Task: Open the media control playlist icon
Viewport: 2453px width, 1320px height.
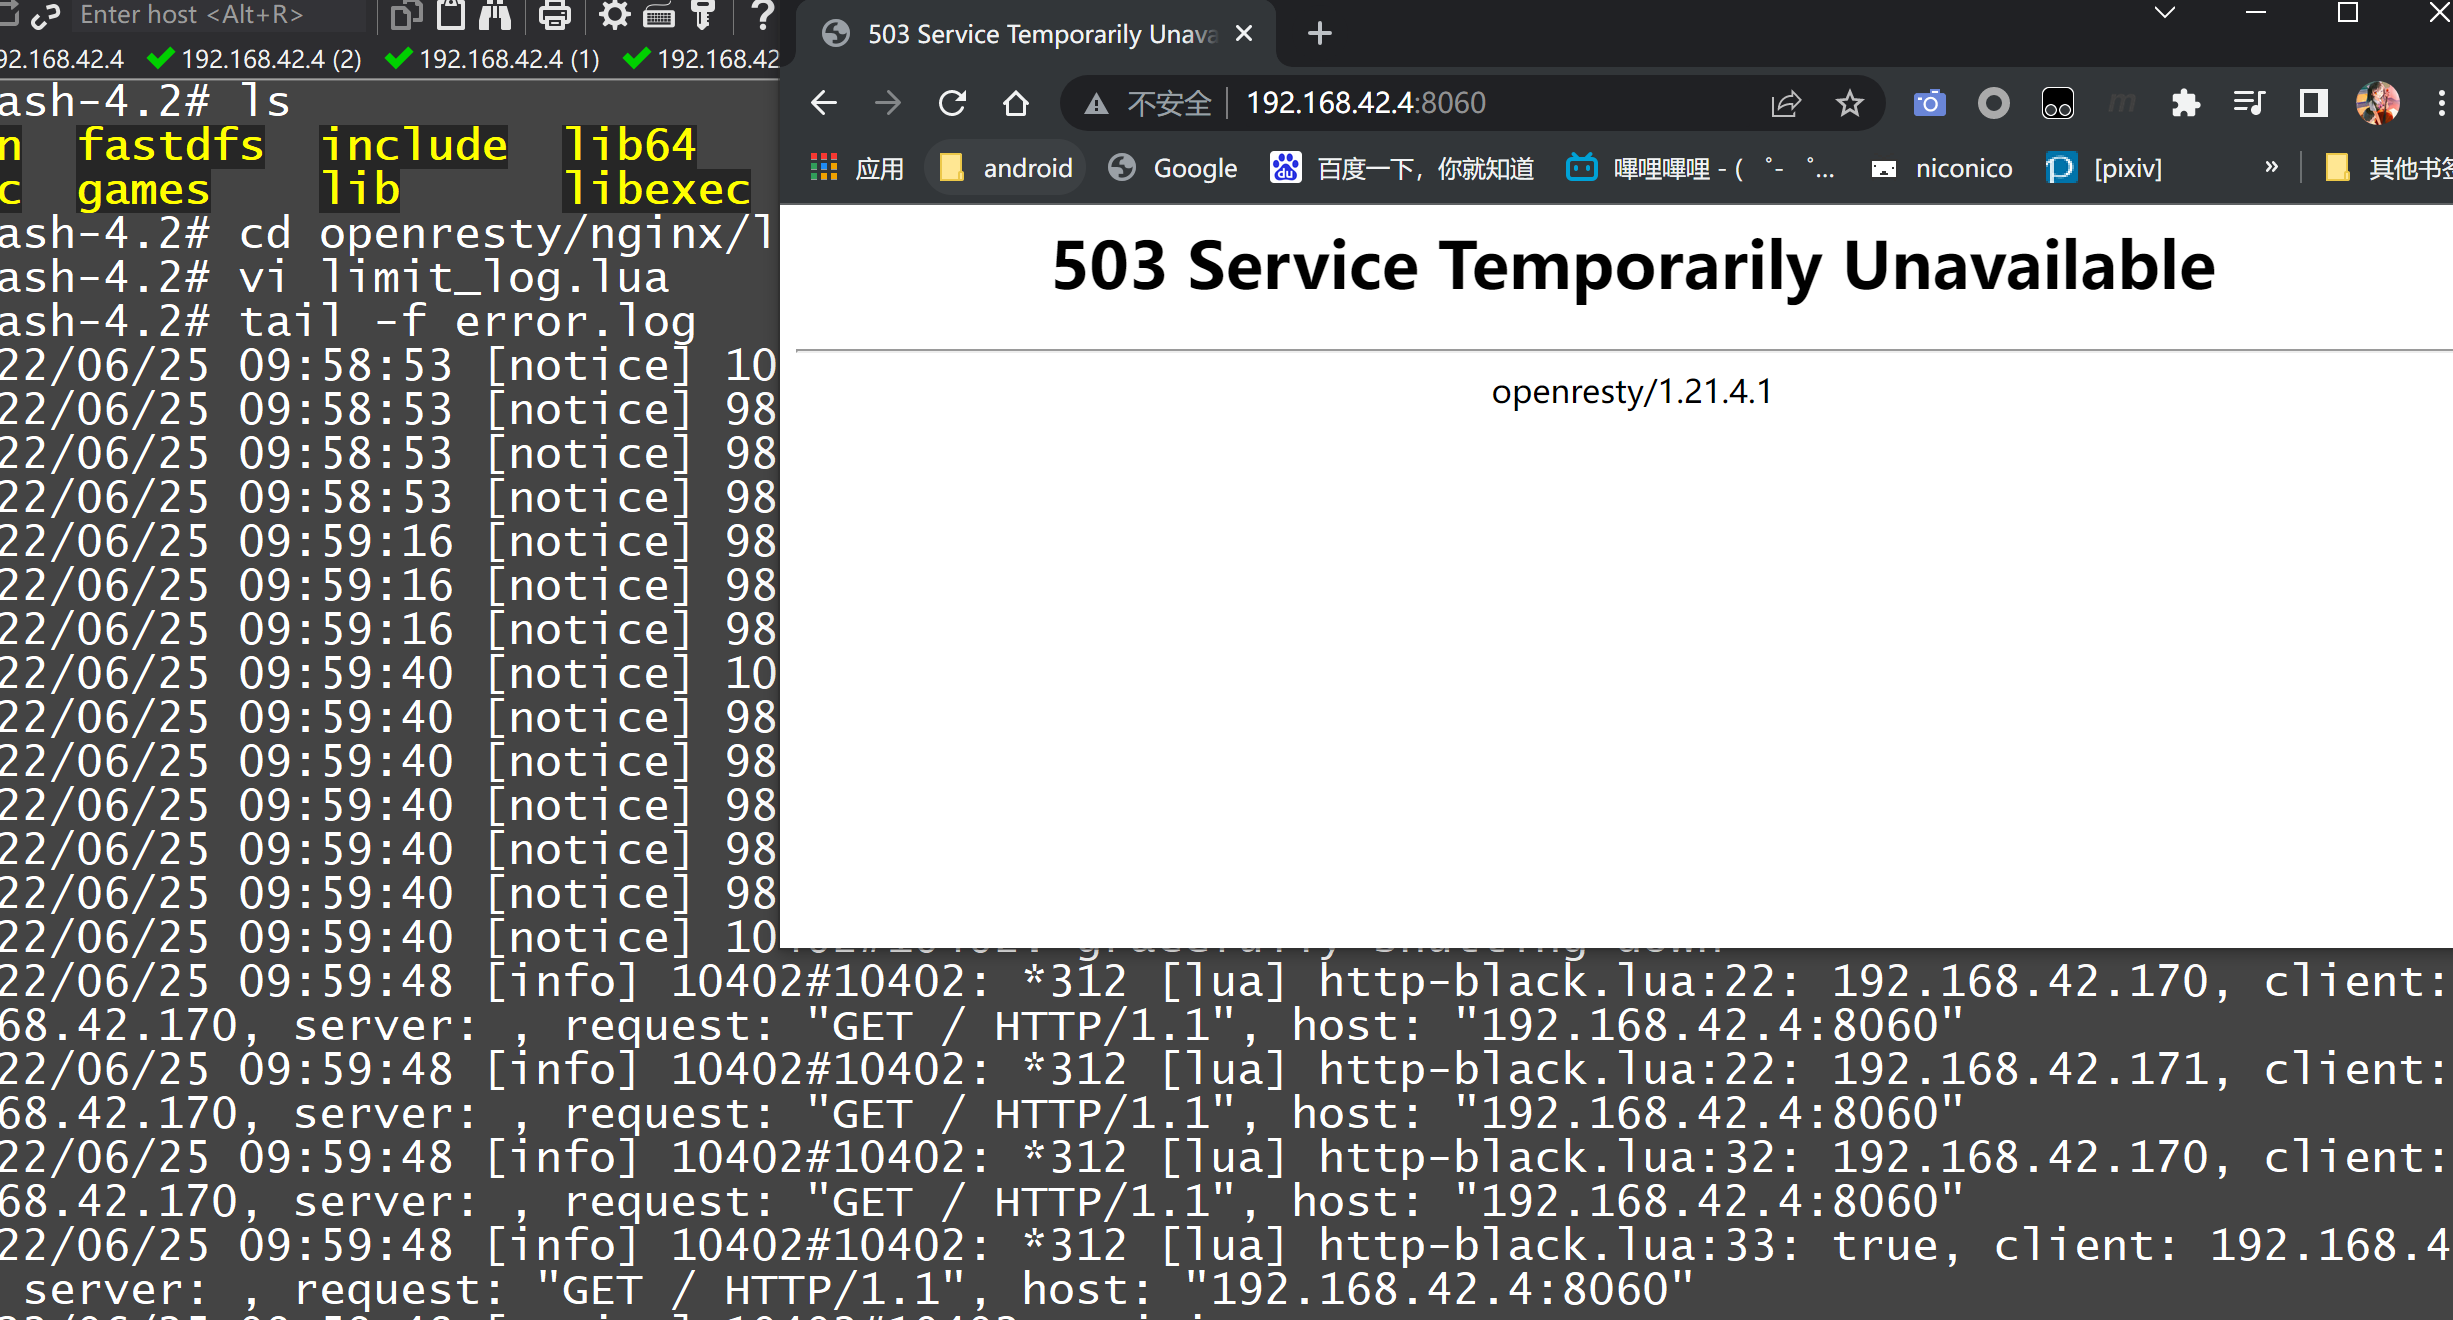Action: pyautogui.click(x=2249, y=103)
